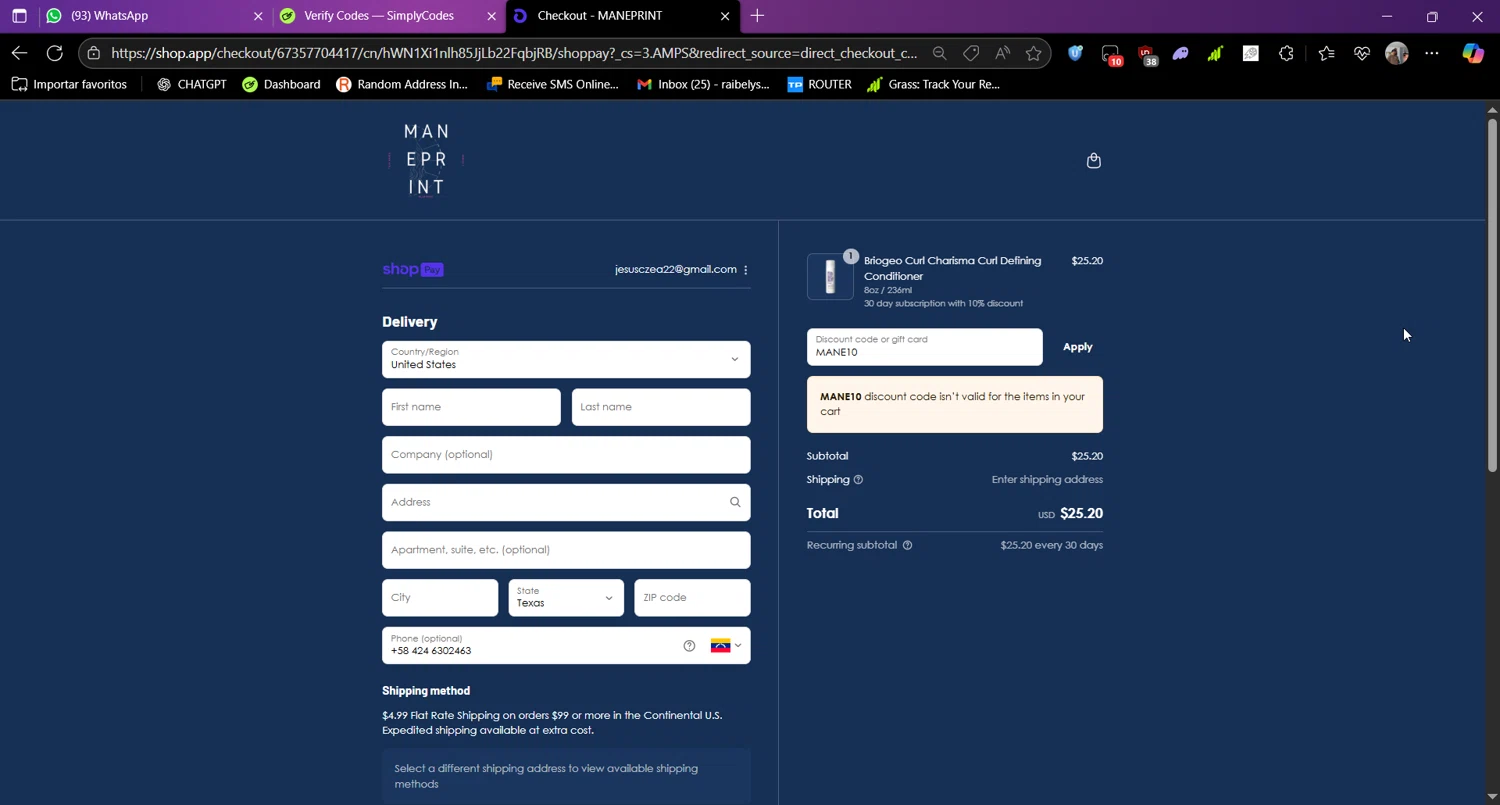Focus the ZIP code field
Image resolution: width=1500 pixels, height=805 pixels.
(692, 598)
